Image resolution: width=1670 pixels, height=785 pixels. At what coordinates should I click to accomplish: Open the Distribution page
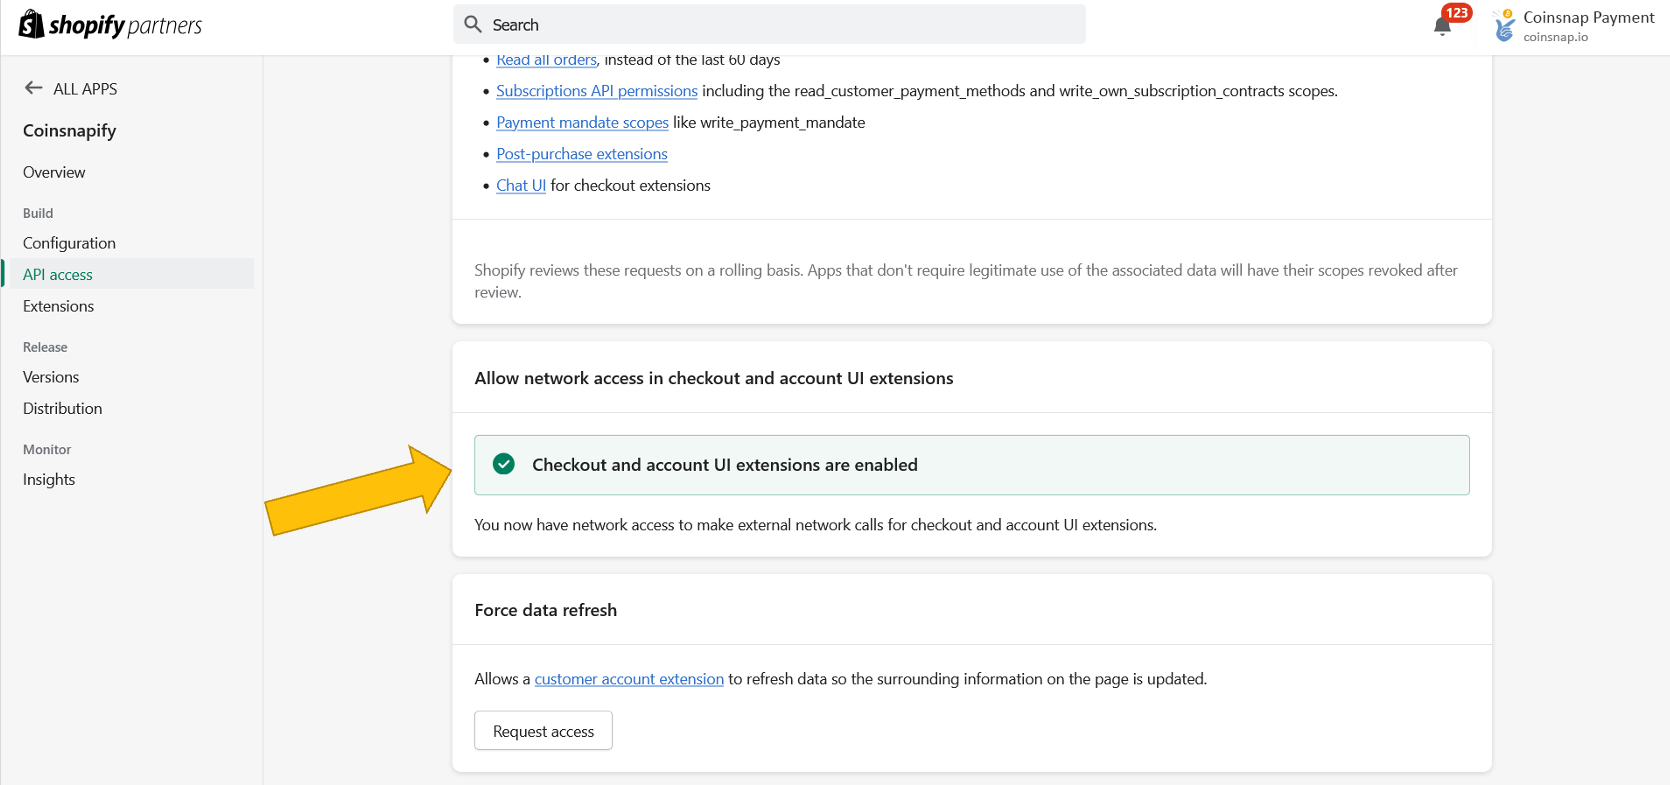coord(62,408)
